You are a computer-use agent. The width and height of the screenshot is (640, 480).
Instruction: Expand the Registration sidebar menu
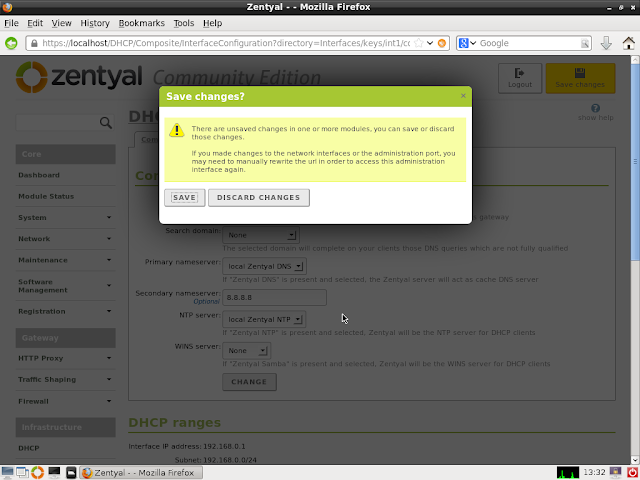[x=65, y=311]
